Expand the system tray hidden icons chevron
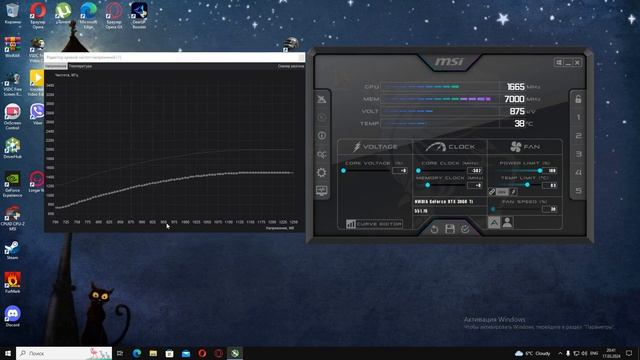 (560, 353)
